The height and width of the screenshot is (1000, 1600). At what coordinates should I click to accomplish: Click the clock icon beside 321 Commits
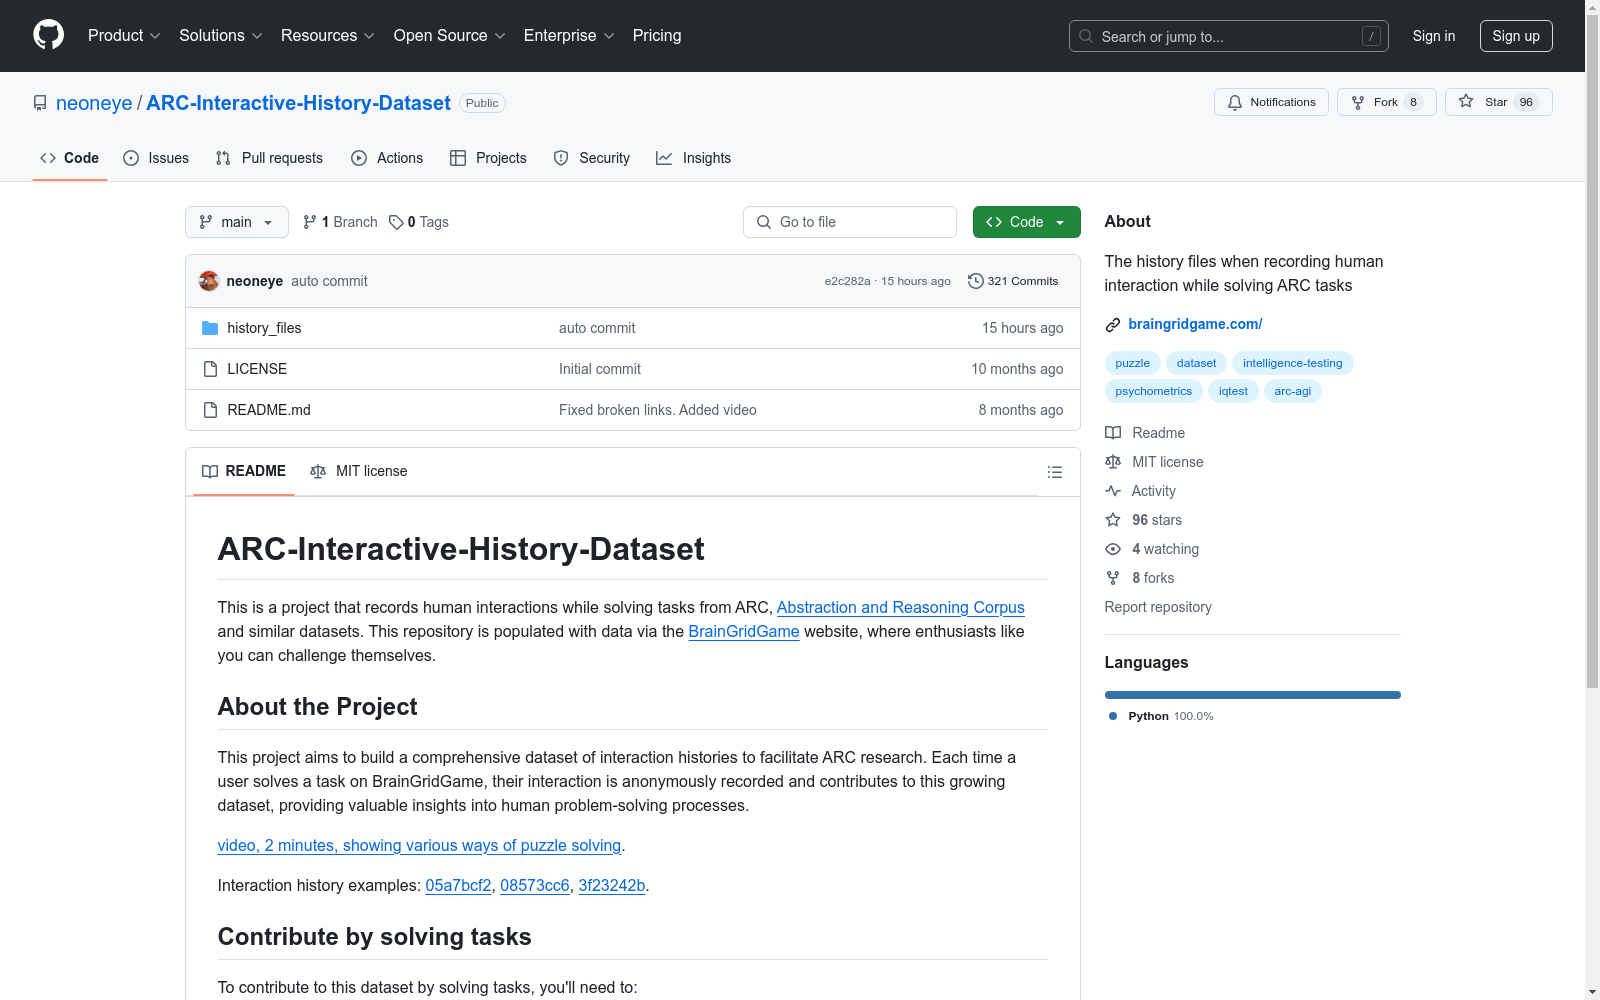976,281
